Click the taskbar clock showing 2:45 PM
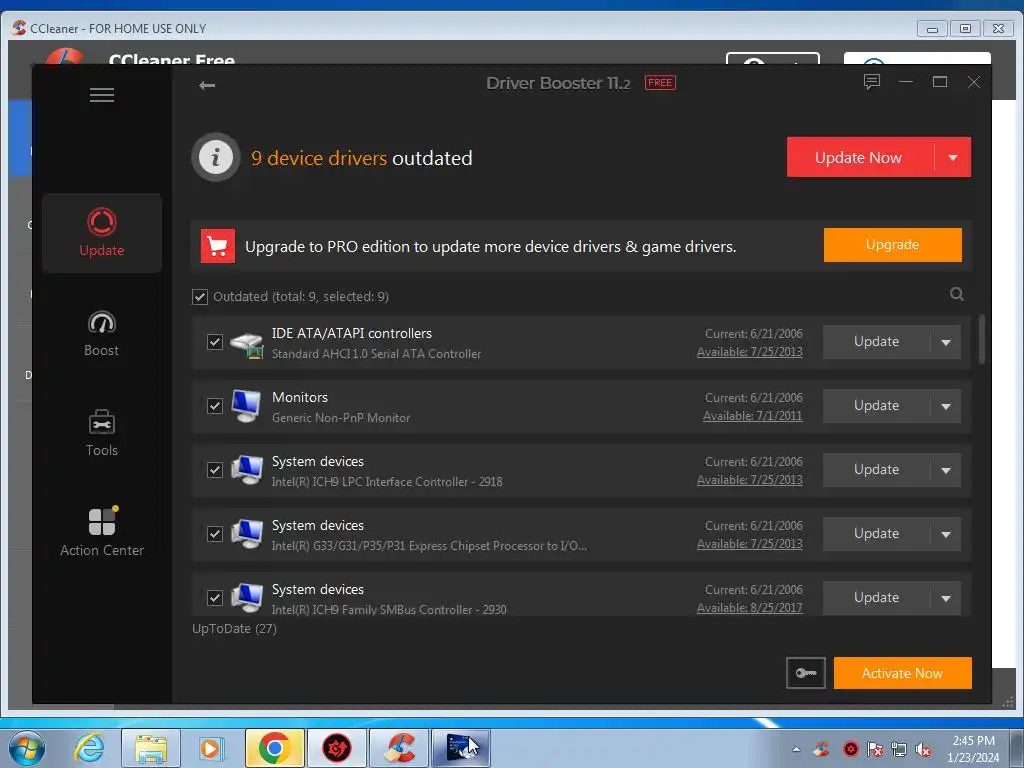 (973, 749)
